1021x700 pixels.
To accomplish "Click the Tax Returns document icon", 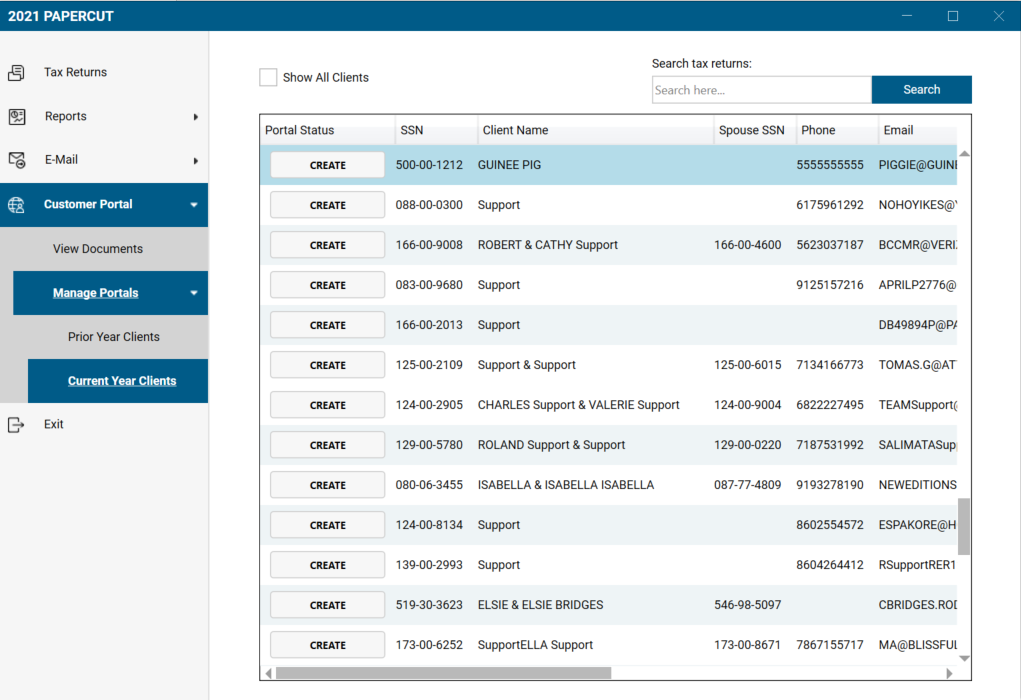I will point(16,72).
